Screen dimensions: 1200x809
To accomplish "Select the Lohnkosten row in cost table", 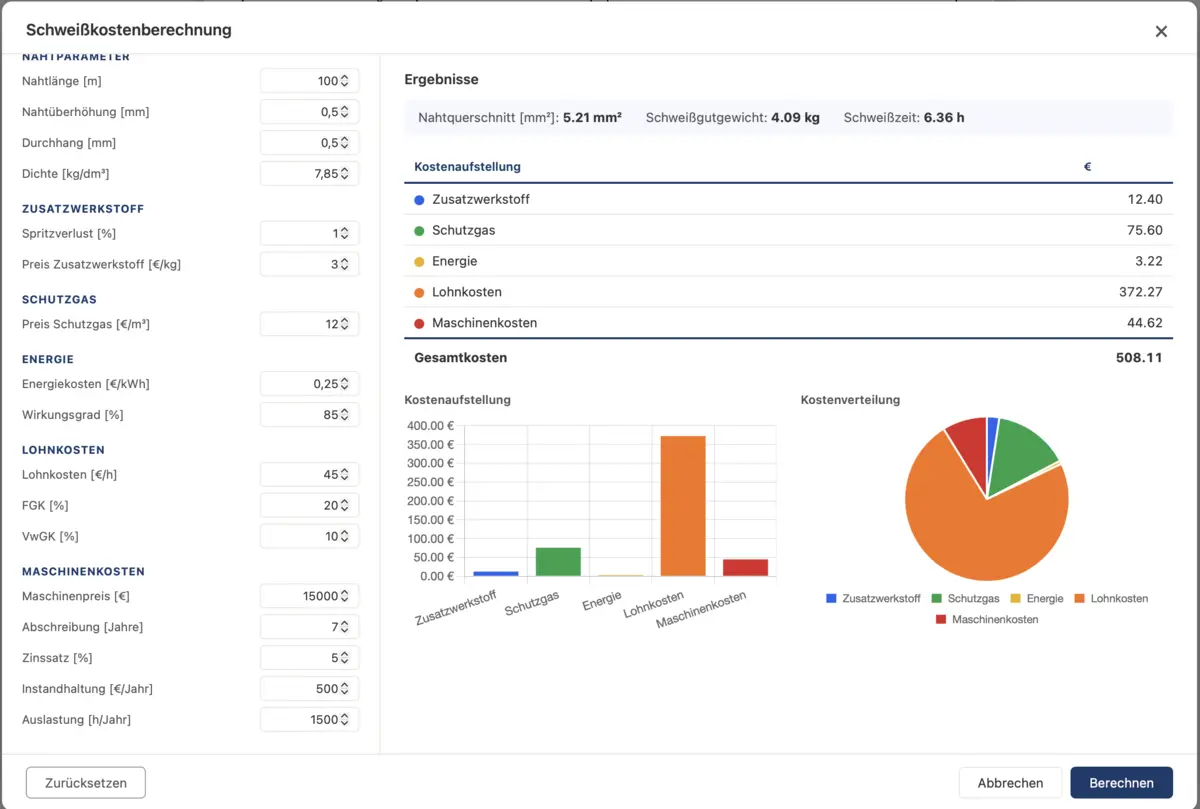I will (x=788, y=292).
